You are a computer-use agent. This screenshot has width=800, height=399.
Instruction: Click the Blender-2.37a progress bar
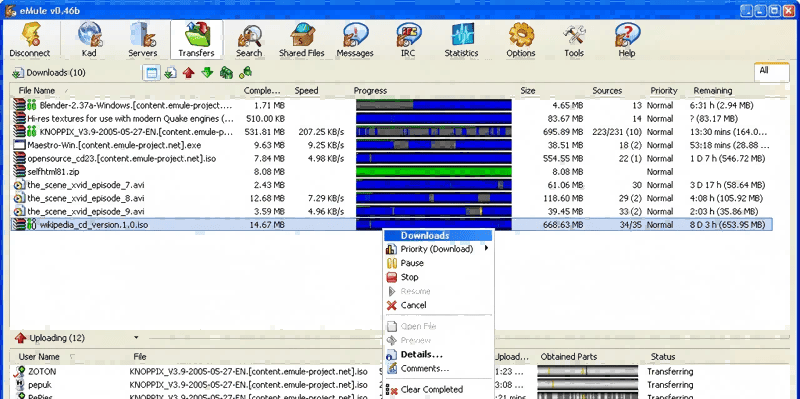pyautogui.click(x=434, y=106)
